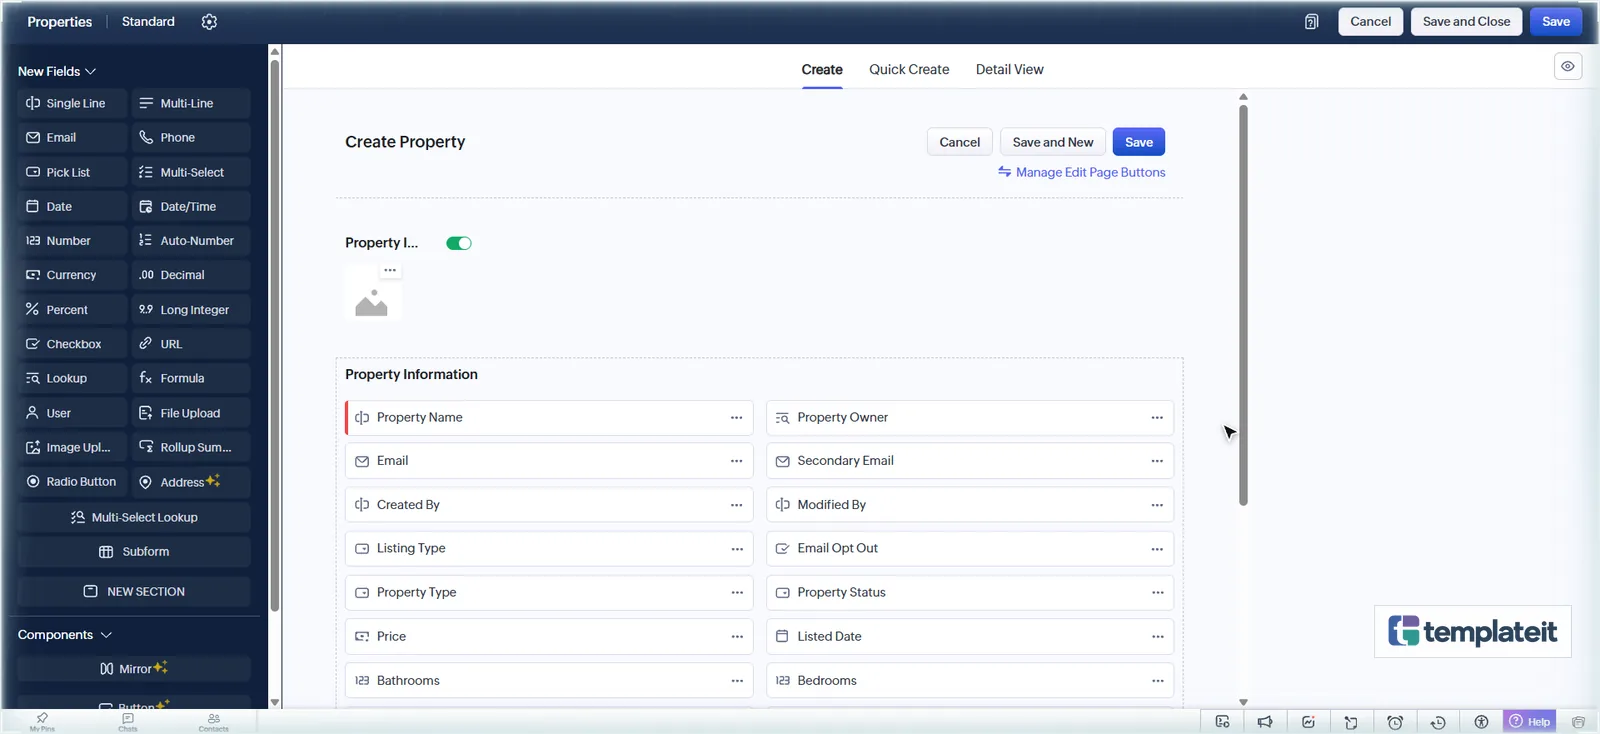1600x734 pixels.
Task: Open options menu for Price field
Action: pos(736,637)
